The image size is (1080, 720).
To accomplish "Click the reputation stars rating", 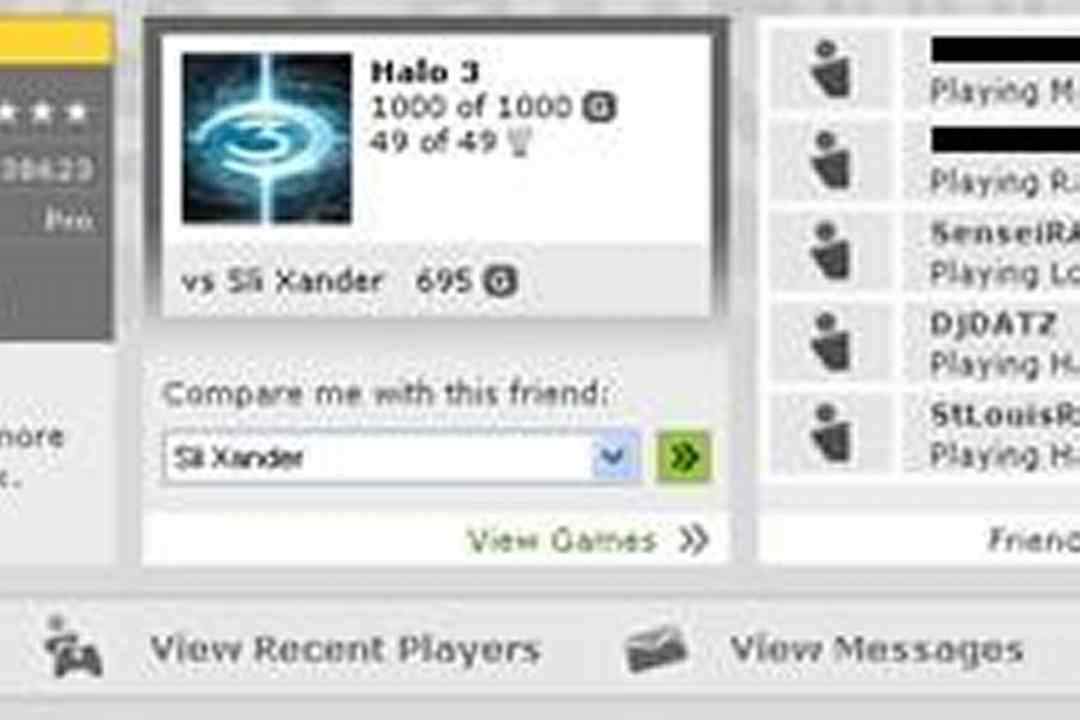I will (x=43, y=113).
